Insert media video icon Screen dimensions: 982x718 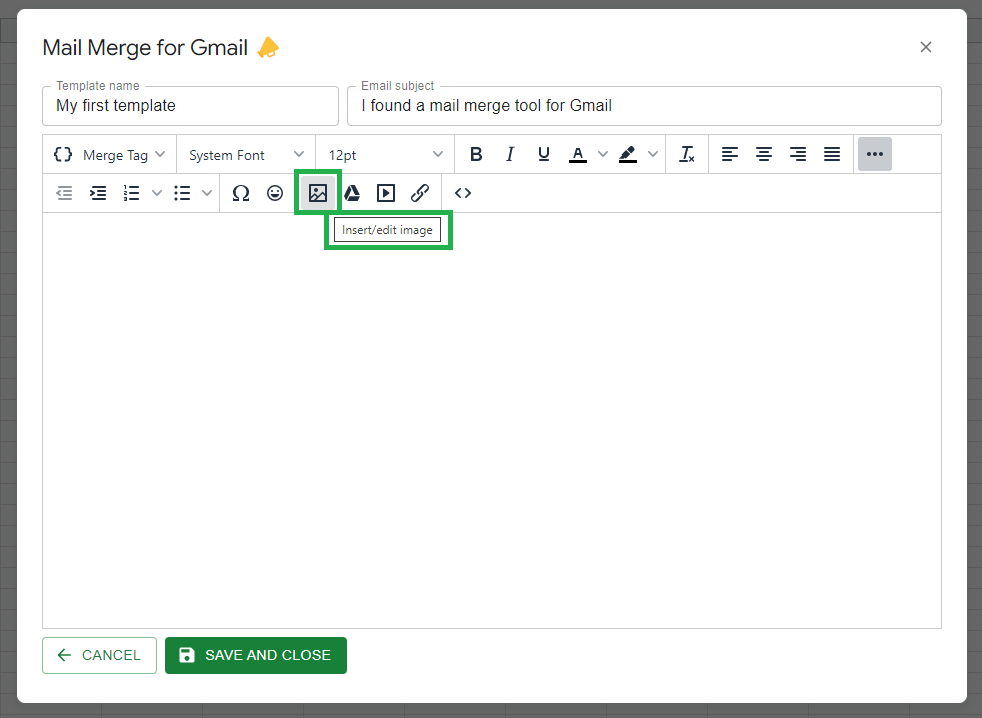(386, 193)
